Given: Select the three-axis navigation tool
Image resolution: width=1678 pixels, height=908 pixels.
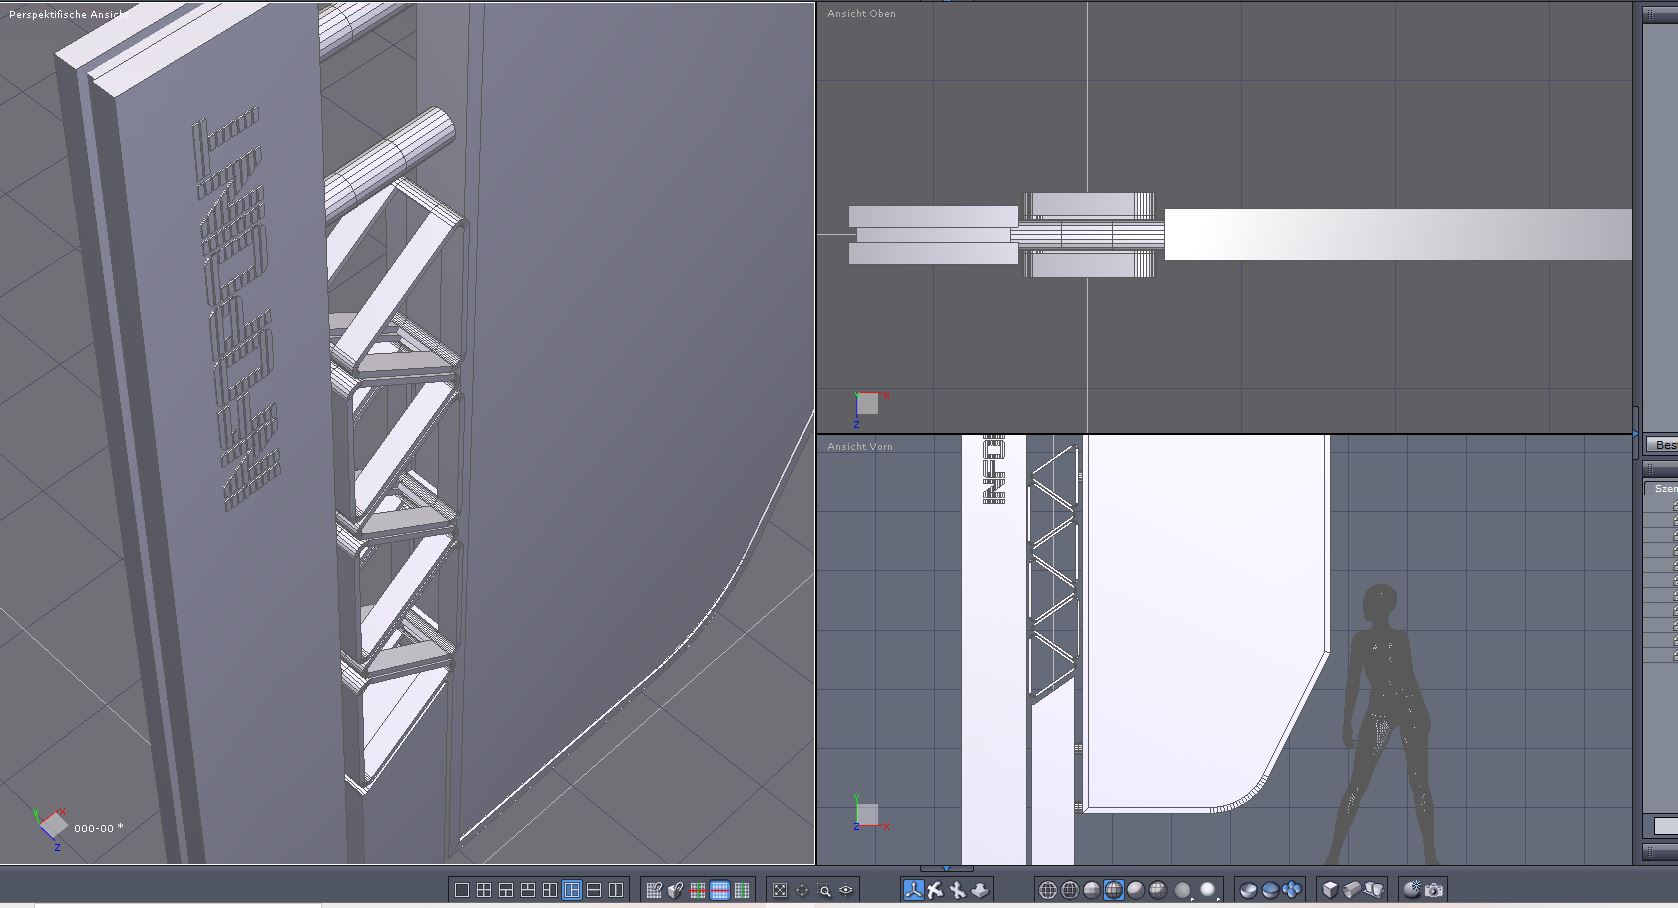Looking at the screenshot, I should point(913,890).
